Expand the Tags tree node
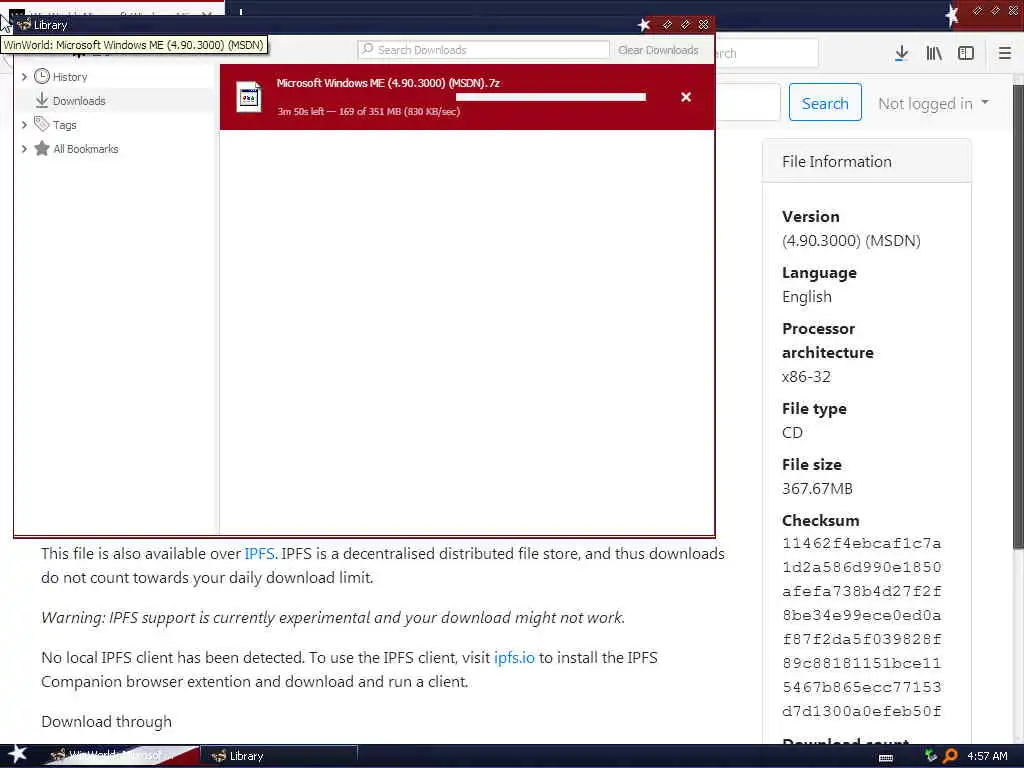1024x768 pixels. pos(24,125)
